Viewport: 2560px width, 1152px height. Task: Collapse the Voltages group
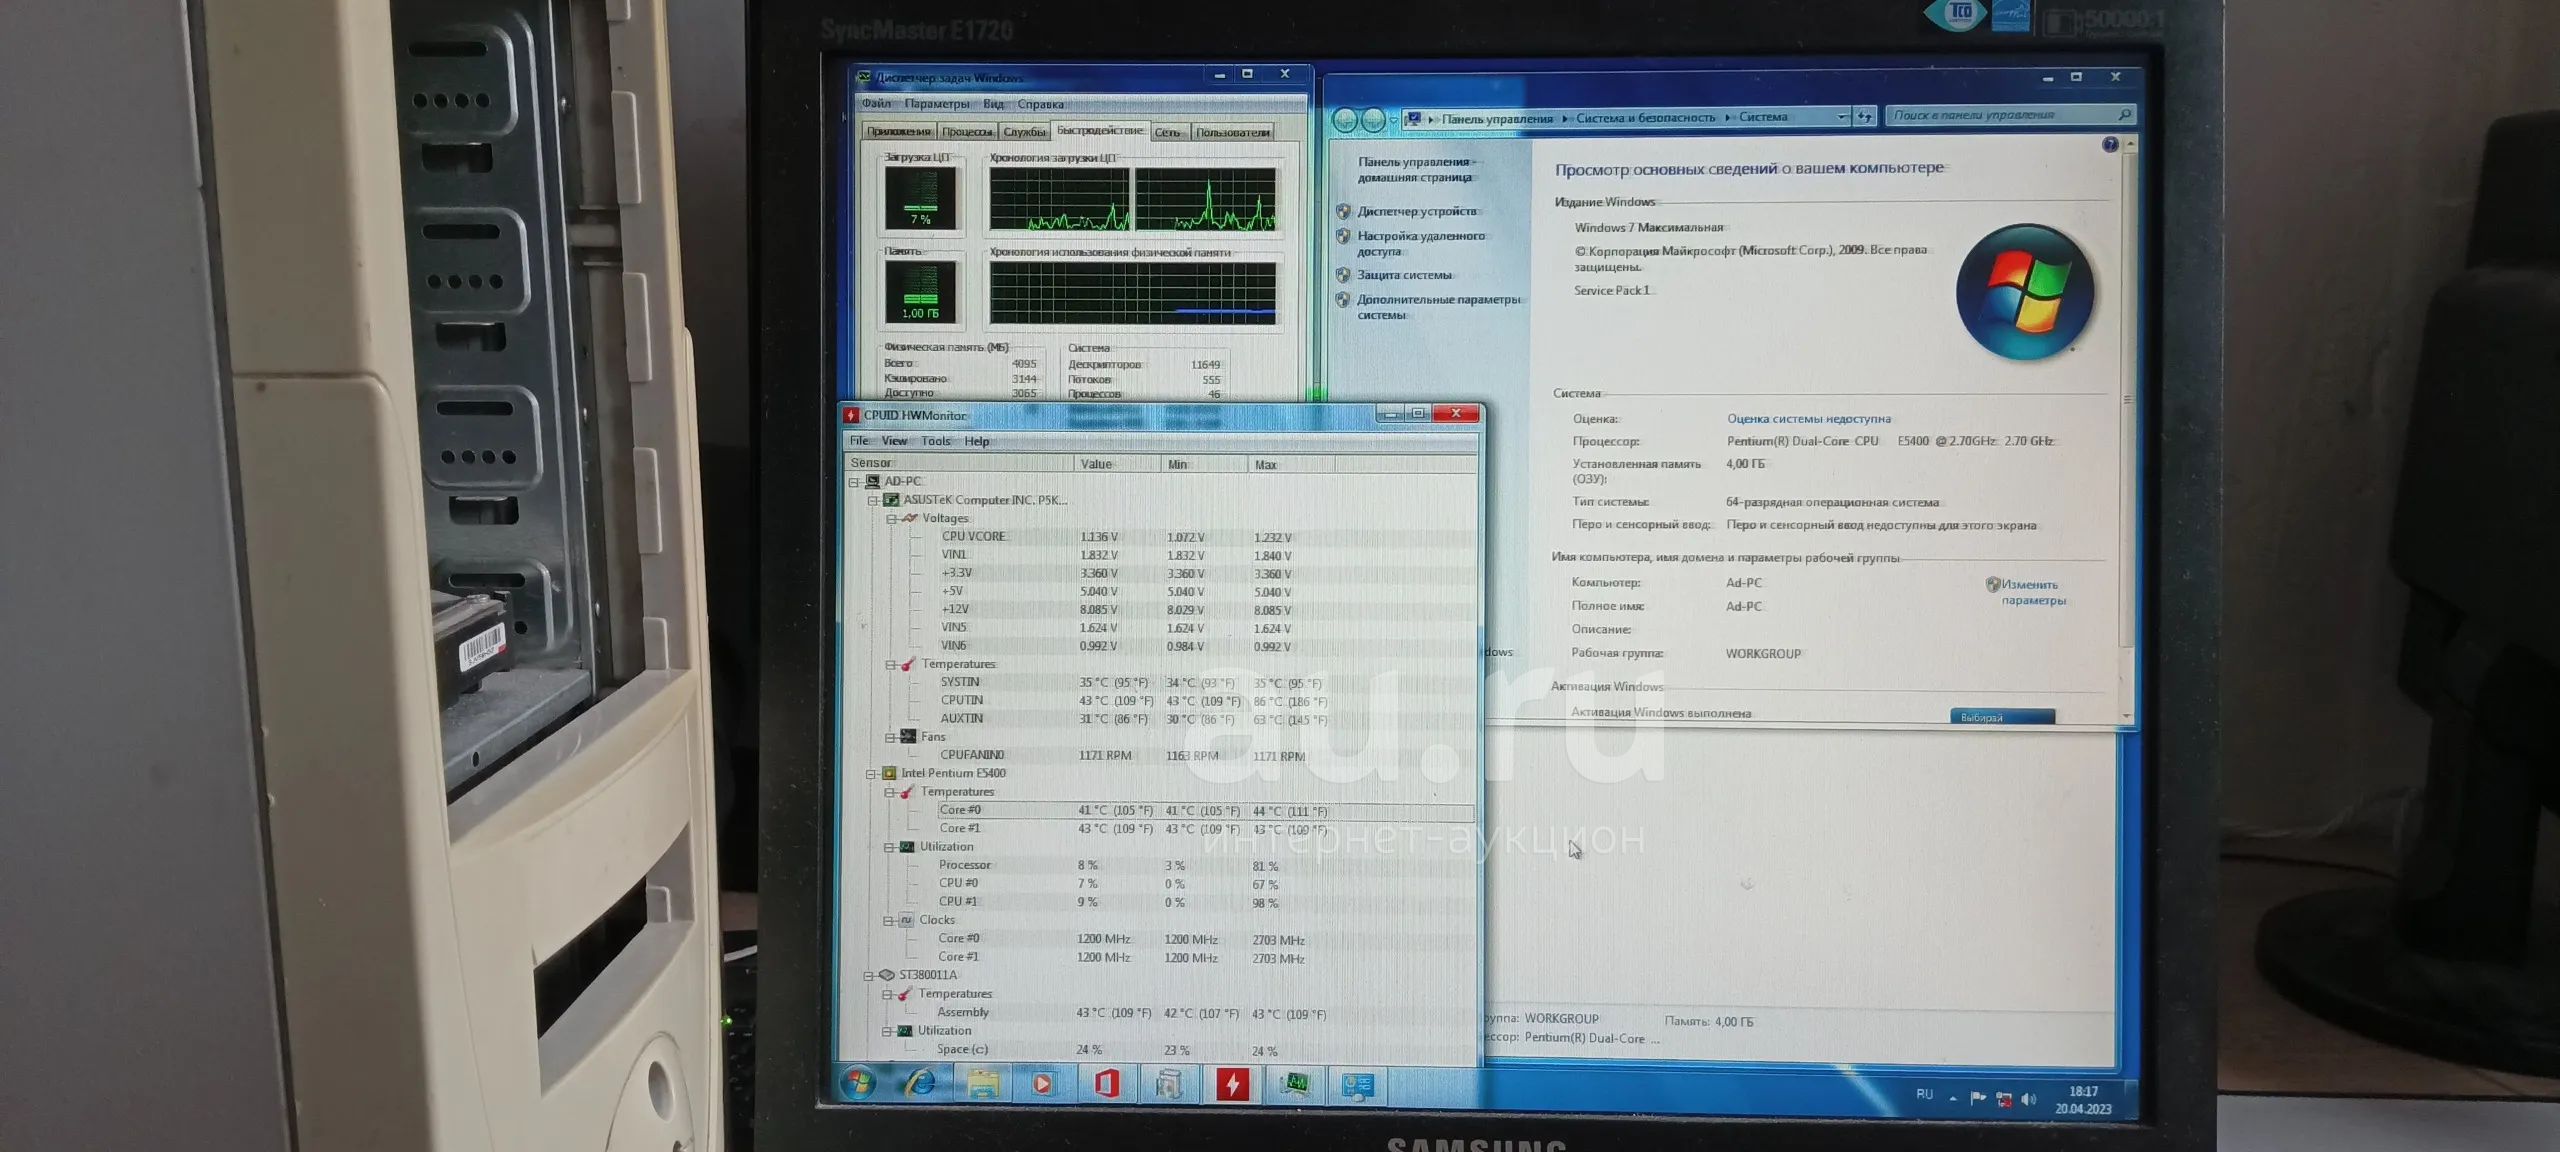(x=891, y=519)
